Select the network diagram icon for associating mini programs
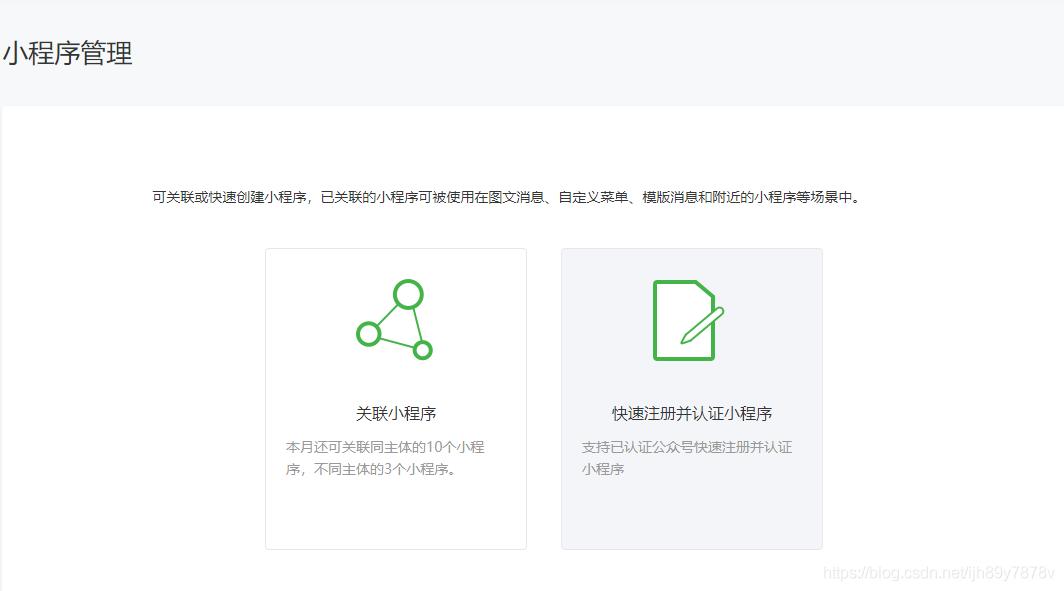This screenshot has width=1064, height=591. [x=396, y=319]
